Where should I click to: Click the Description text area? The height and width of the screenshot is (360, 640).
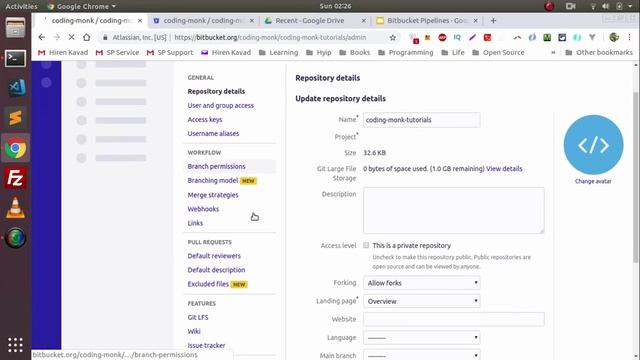click(x=454, y=211)
